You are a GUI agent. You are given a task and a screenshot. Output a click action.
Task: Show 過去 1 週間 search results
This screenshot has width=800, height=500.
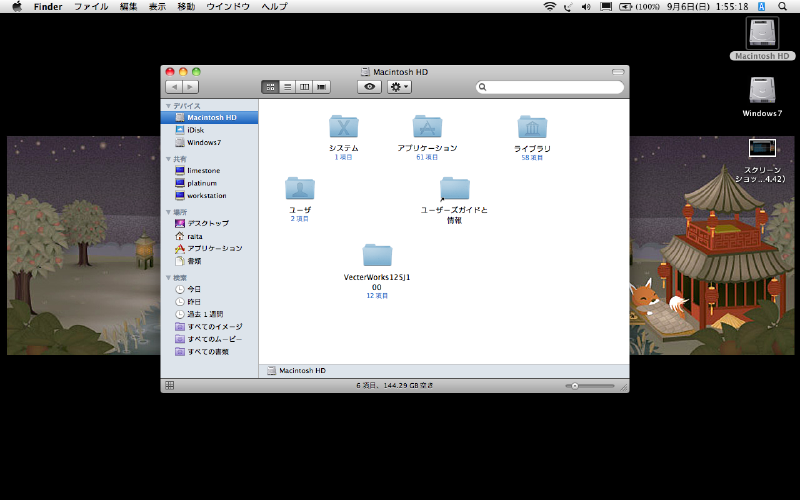pyautogui.click(x=209, y=314)
